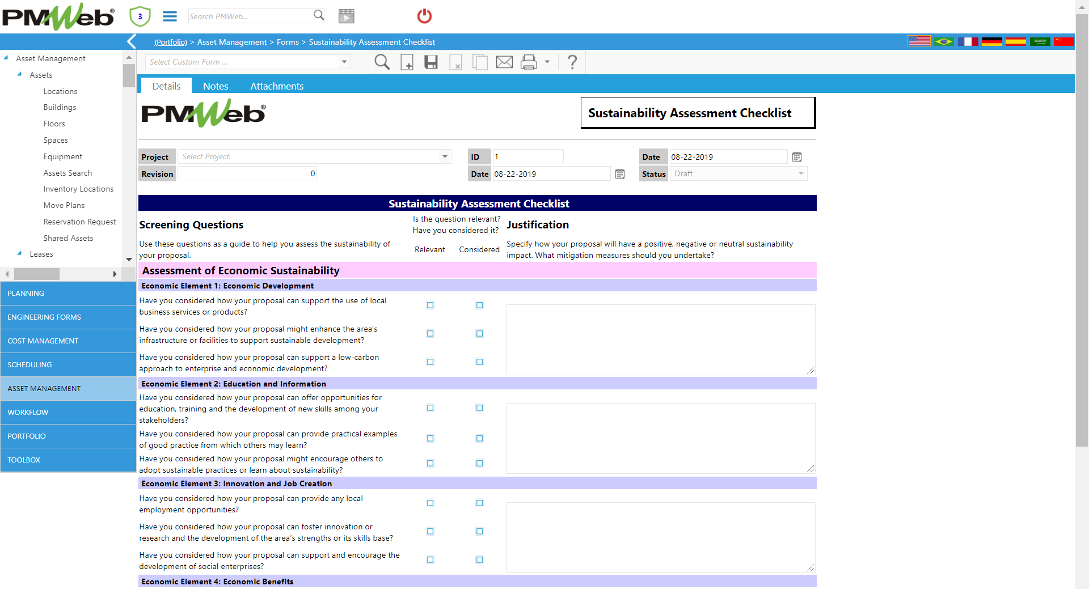
Task: Navigate to Asset Management via the breadcrumb link
Action: pos(232,42)
